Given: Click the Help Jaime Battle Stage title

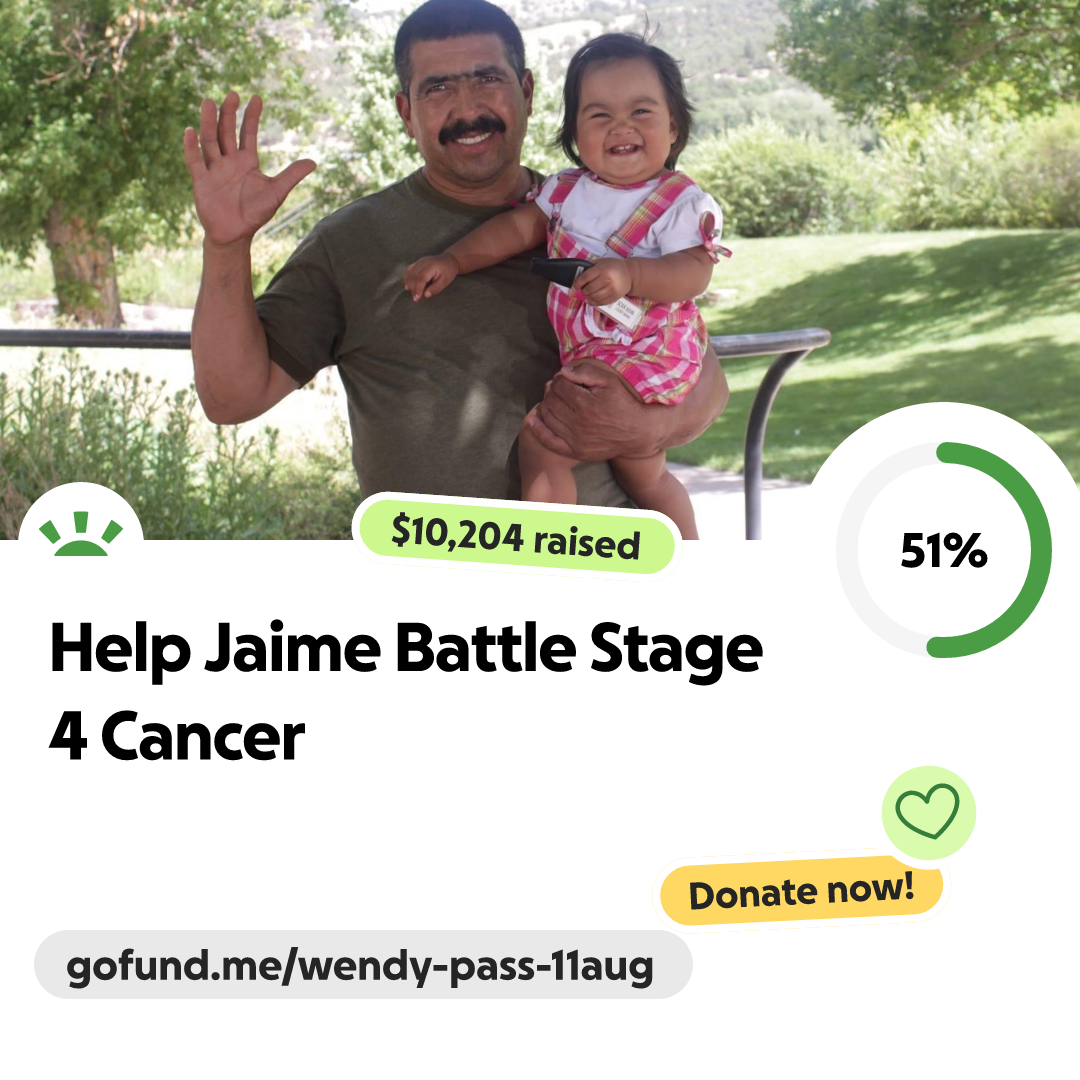Looking at the screenshot, I should (406, 649).
